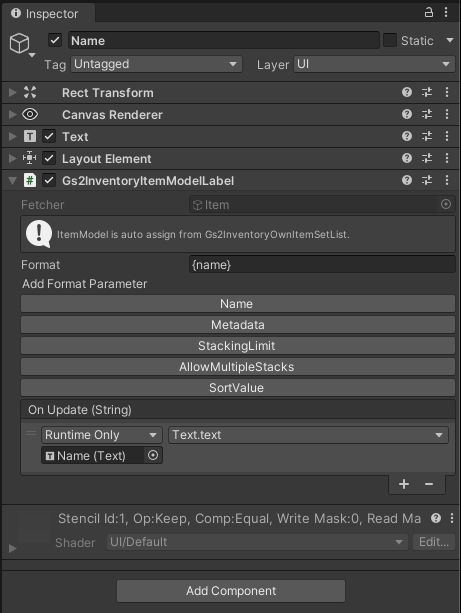The width and height of the screenshot is (461, 613).
Task: Click the Add Component button
Action: tap(231, 591)
